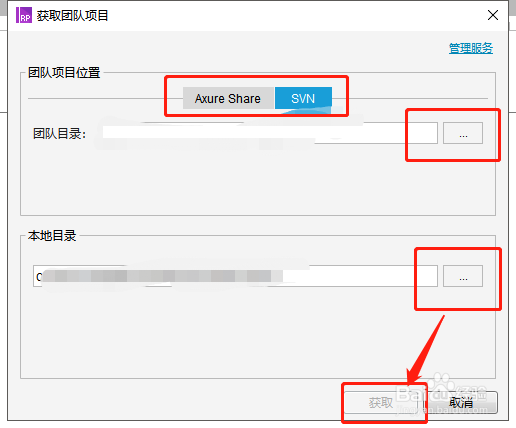This screenshot has width=516, height=428.
Task: Browse for the local directory (... button)
Action: point(463,276)
